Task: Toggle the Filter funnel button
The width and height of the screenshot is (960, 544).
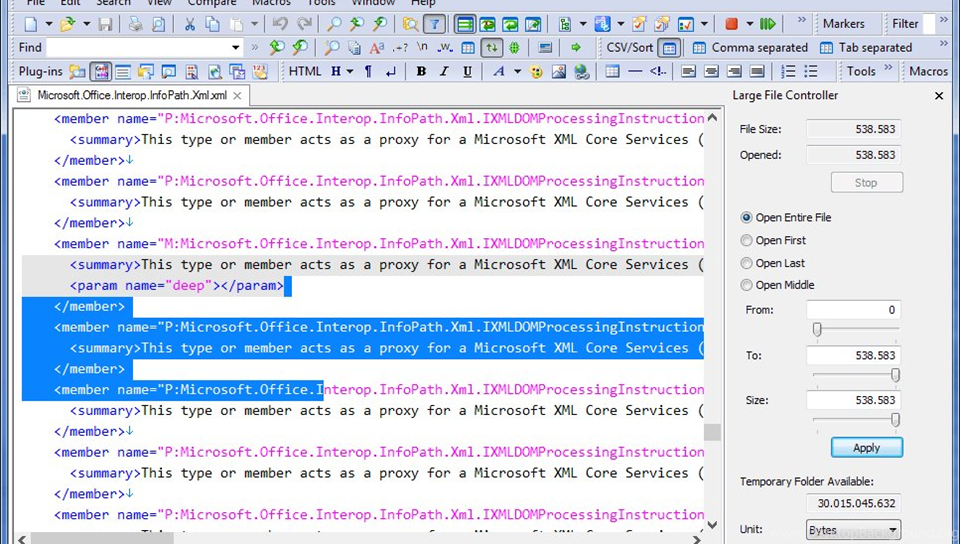Action: 434,24
